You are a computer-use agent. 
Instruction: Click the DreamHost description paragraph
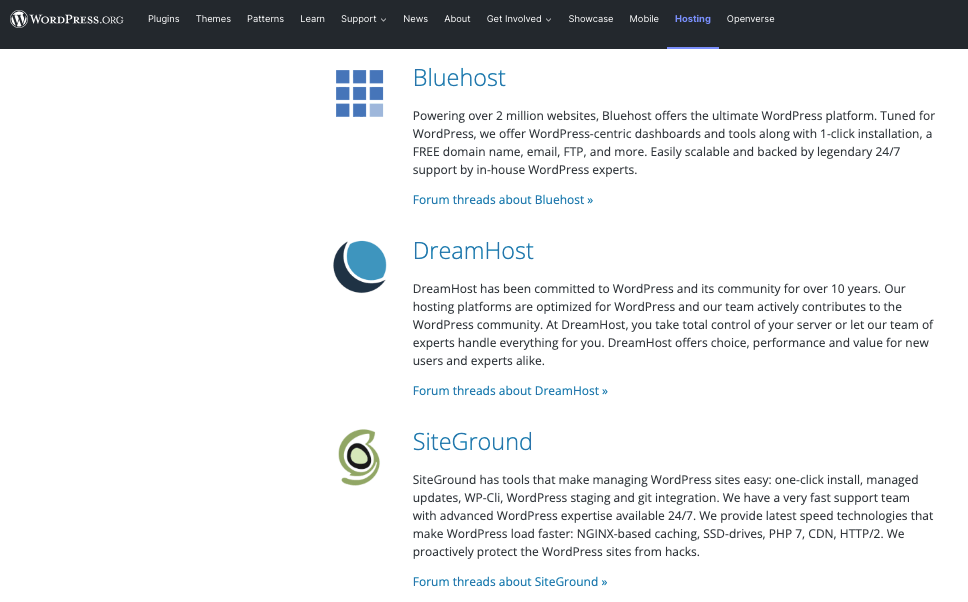click(x=673, y=325)
